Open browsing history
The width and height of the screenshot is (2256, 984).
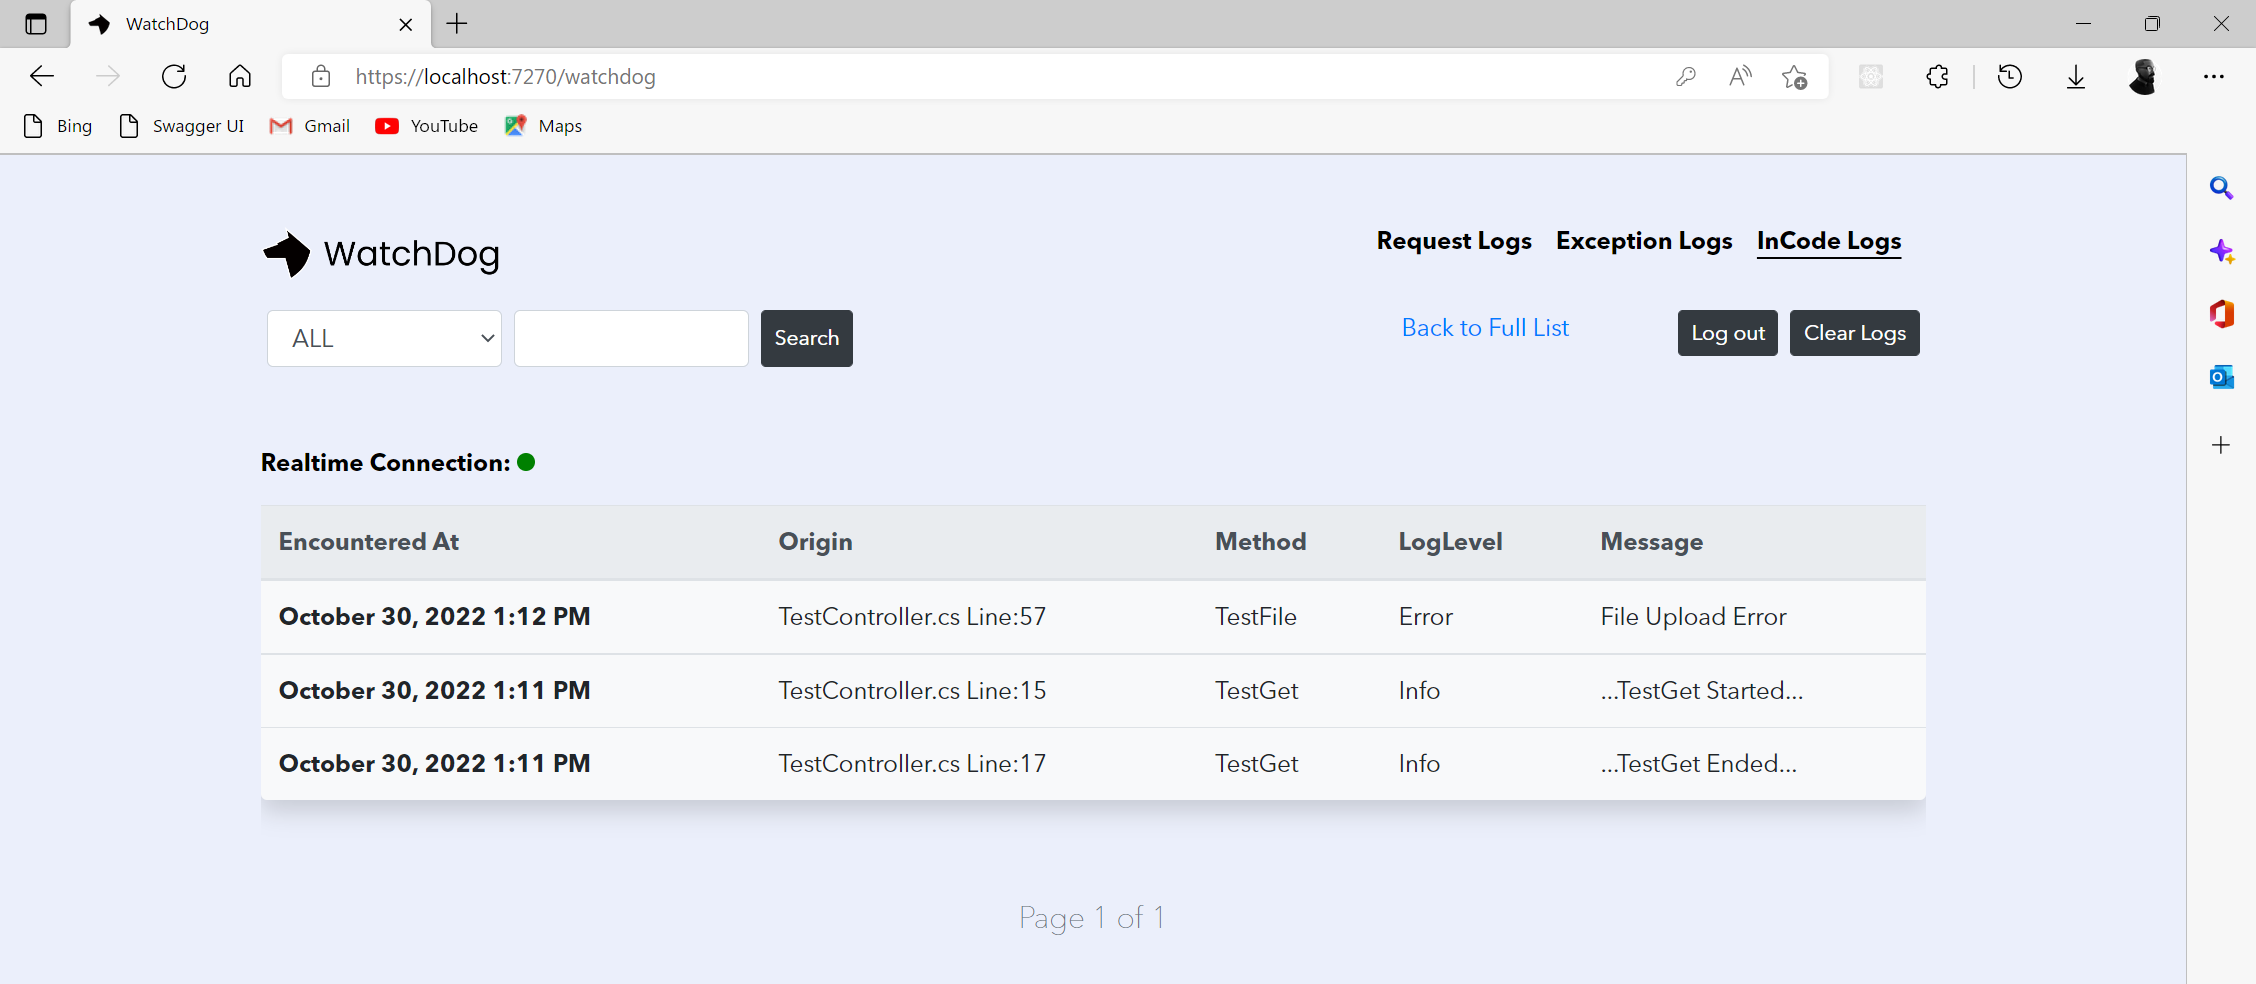(2011, 76)
